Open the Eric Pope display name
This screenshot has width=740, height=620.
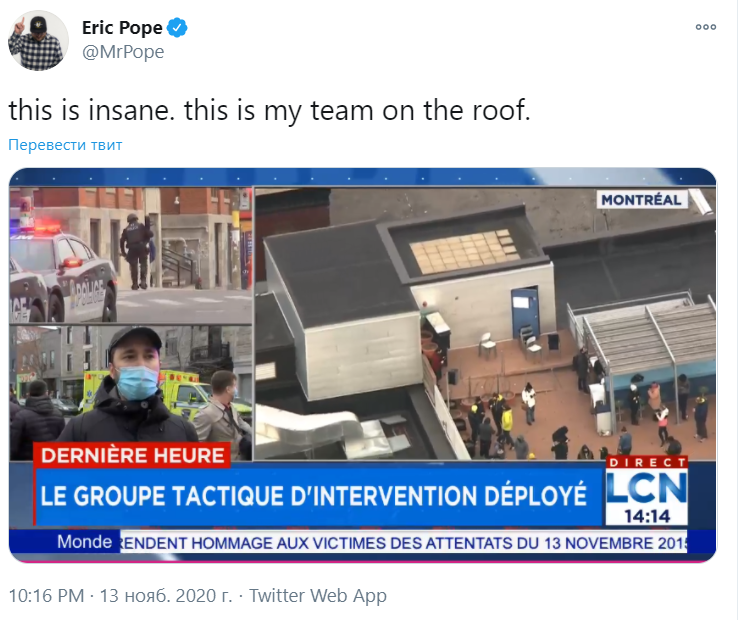[x=122, y=28]
